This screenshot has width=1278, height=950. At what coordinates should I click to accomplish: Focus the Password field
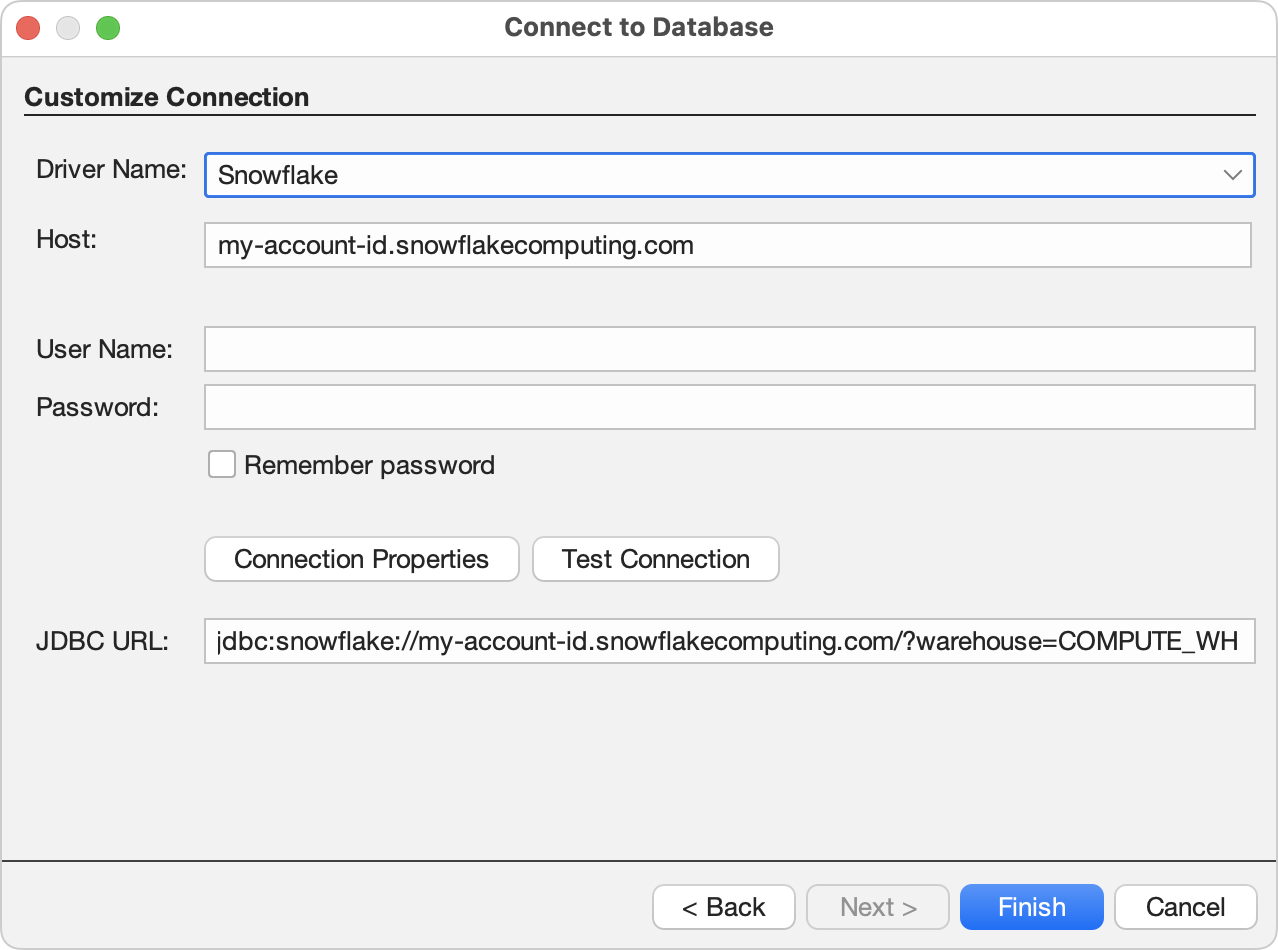point(728,406)
